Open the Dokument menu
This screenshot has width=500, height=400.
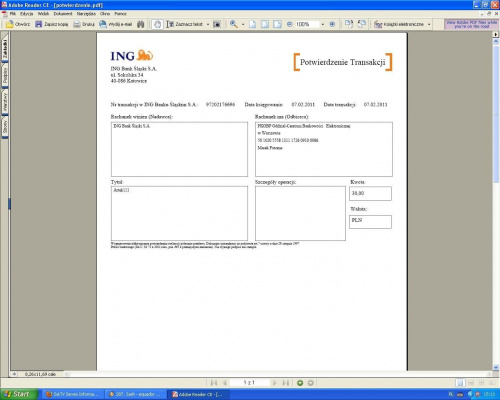[63, 14]
